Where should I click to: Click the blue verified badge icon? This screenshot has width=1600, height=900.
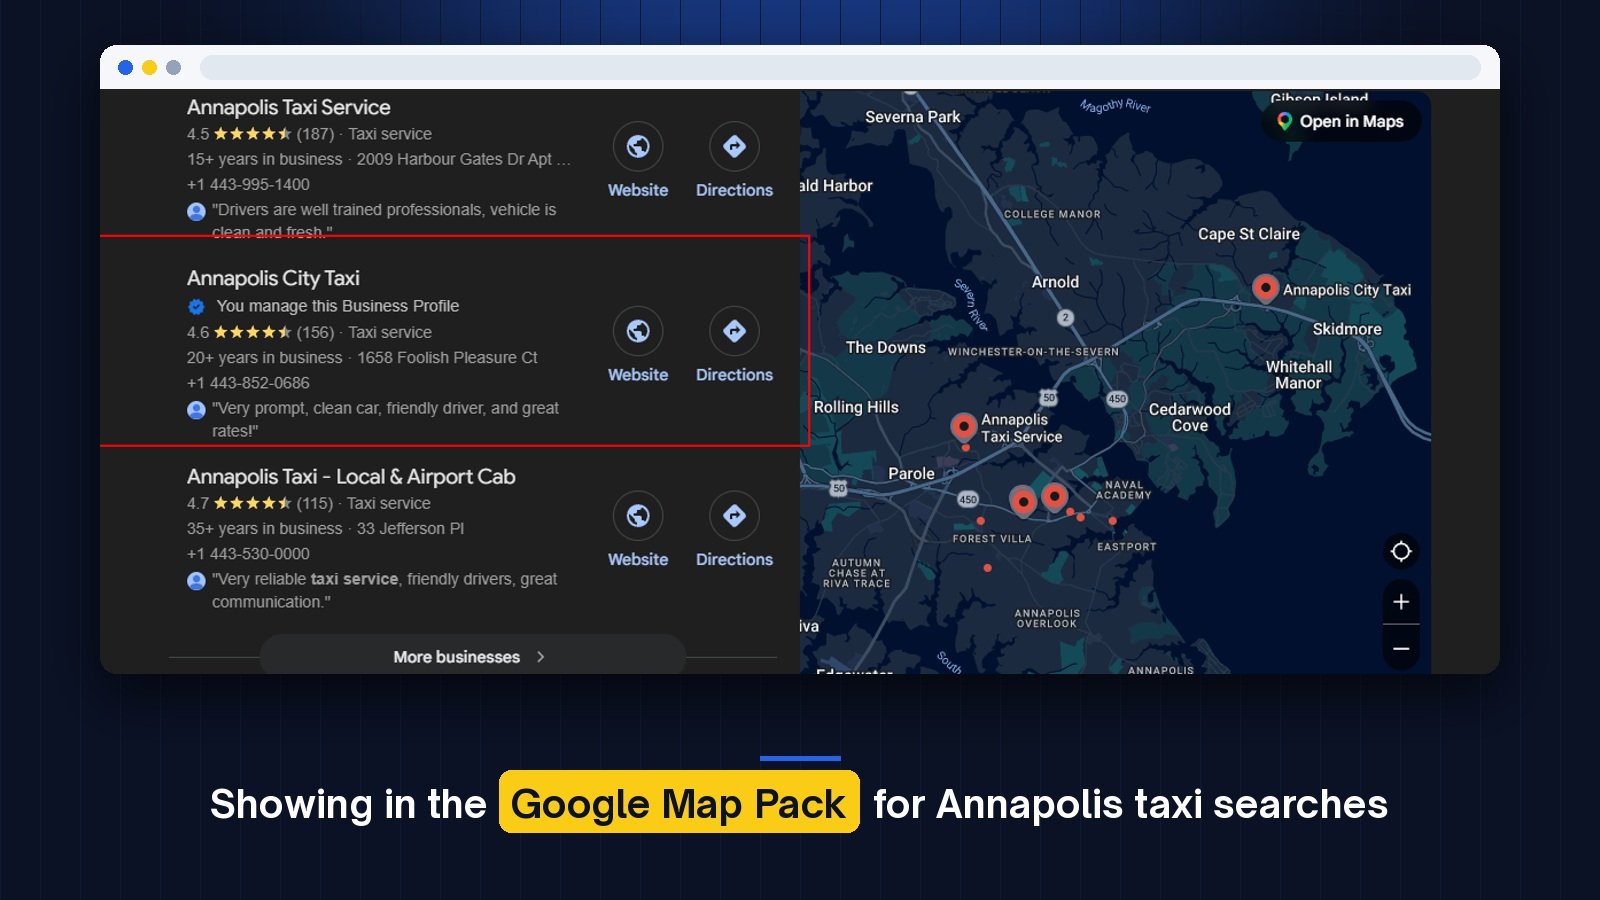tap(196, 306)
